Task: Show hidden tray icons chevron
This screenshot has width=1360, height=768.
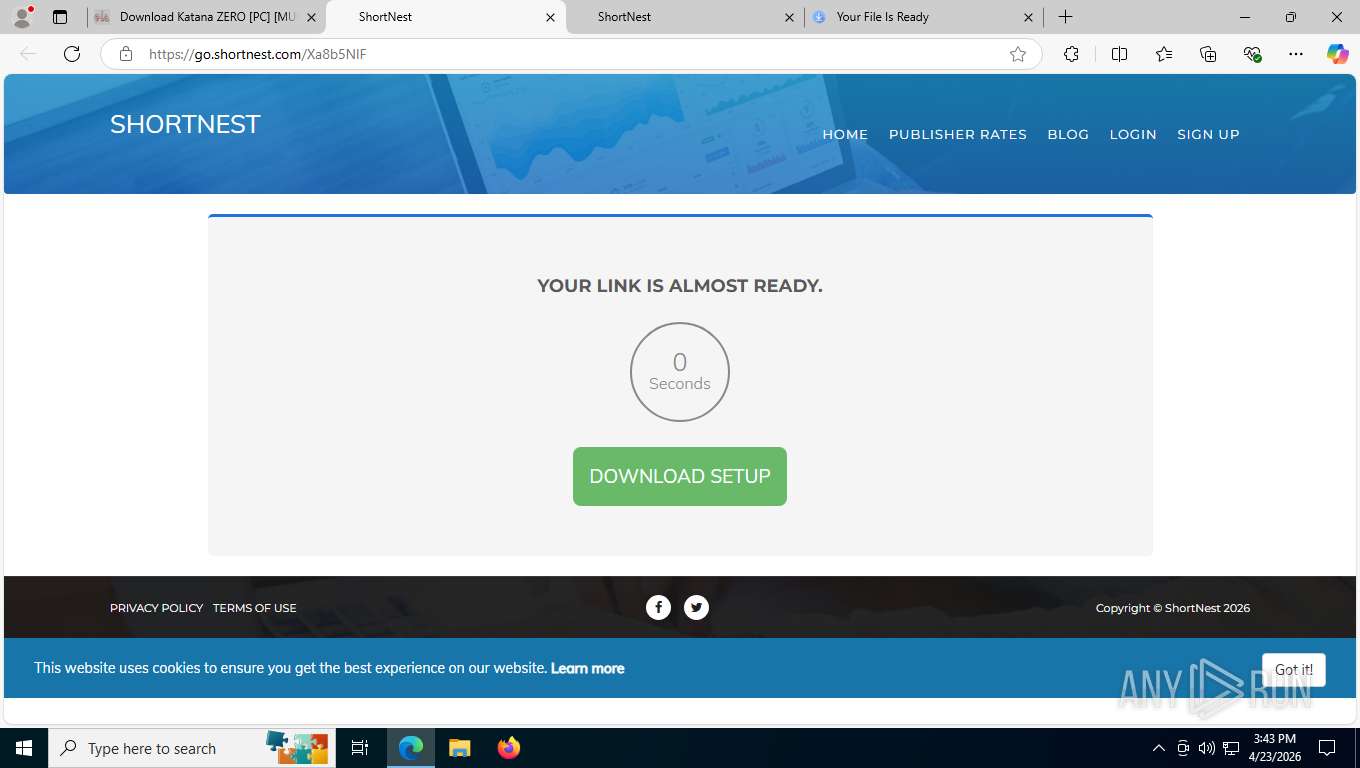Action: (x=1159, y=748)
